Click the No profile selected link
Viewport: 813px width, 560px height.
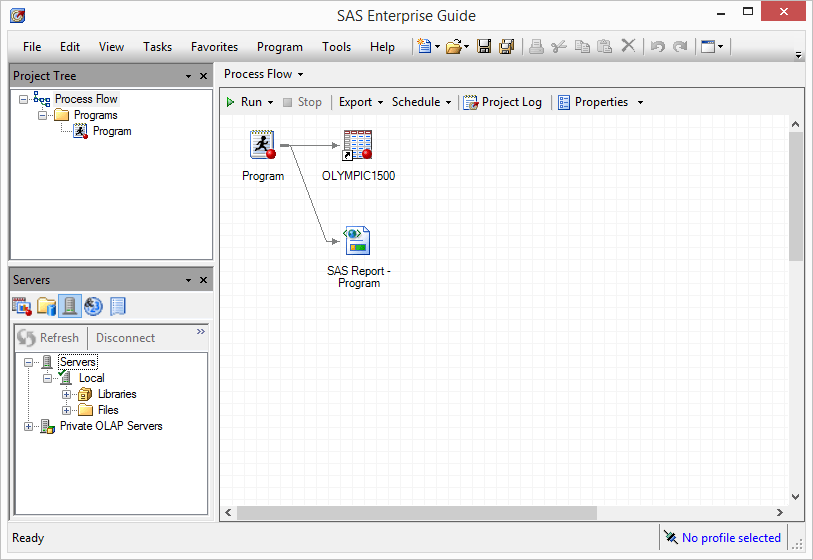731,538
